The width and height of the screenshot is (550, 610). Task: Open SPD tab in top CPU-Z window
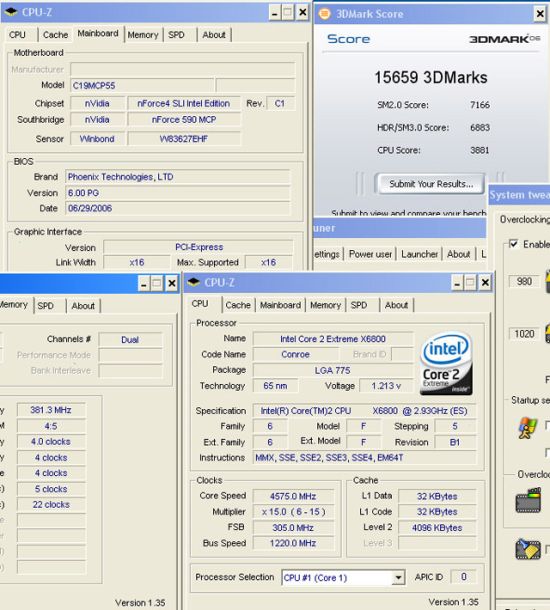[x=176, y=35]
